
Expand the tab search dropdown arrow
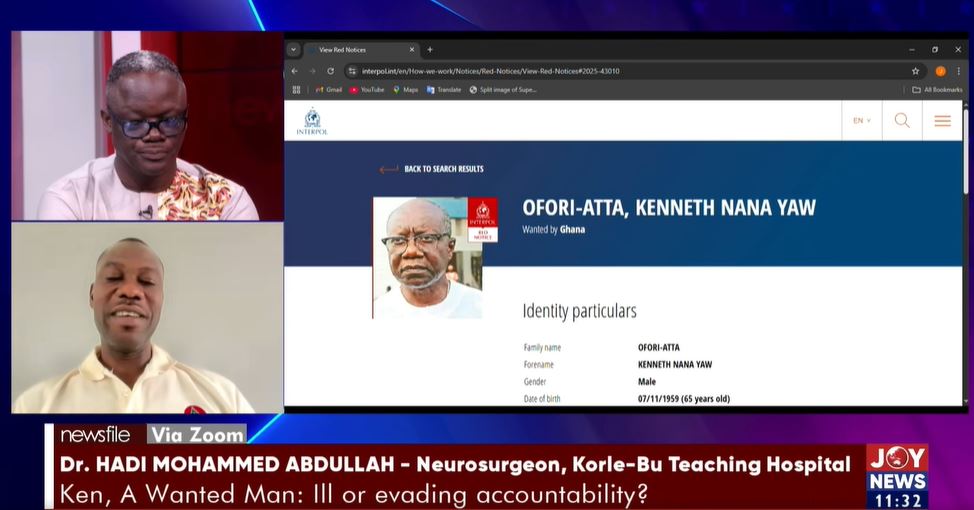(294, 49)
